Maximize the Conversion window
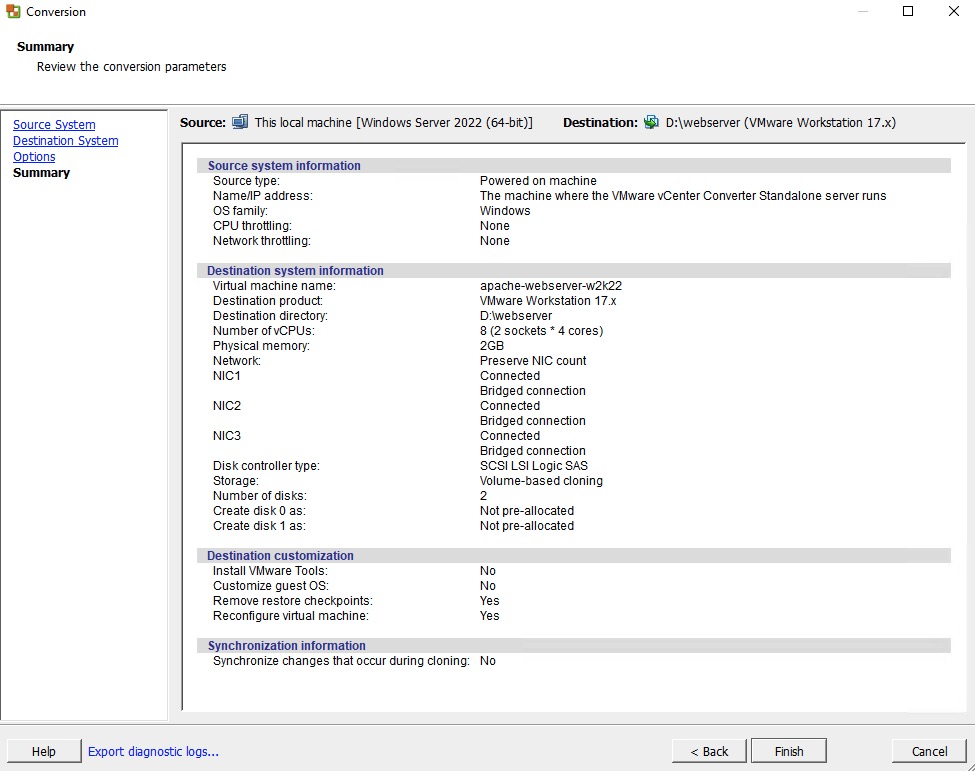The width and height of the screenshot is (975, 771). click(908, 11)
